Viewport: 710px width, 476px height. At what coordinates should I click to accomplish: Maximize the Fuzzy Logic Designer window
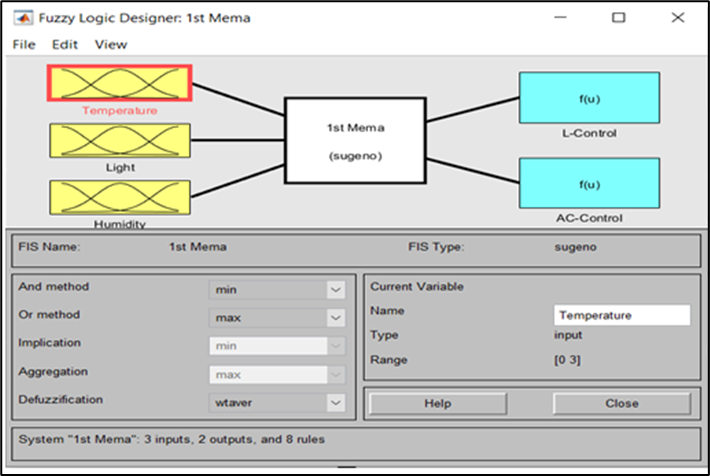(x=619, y=18)
